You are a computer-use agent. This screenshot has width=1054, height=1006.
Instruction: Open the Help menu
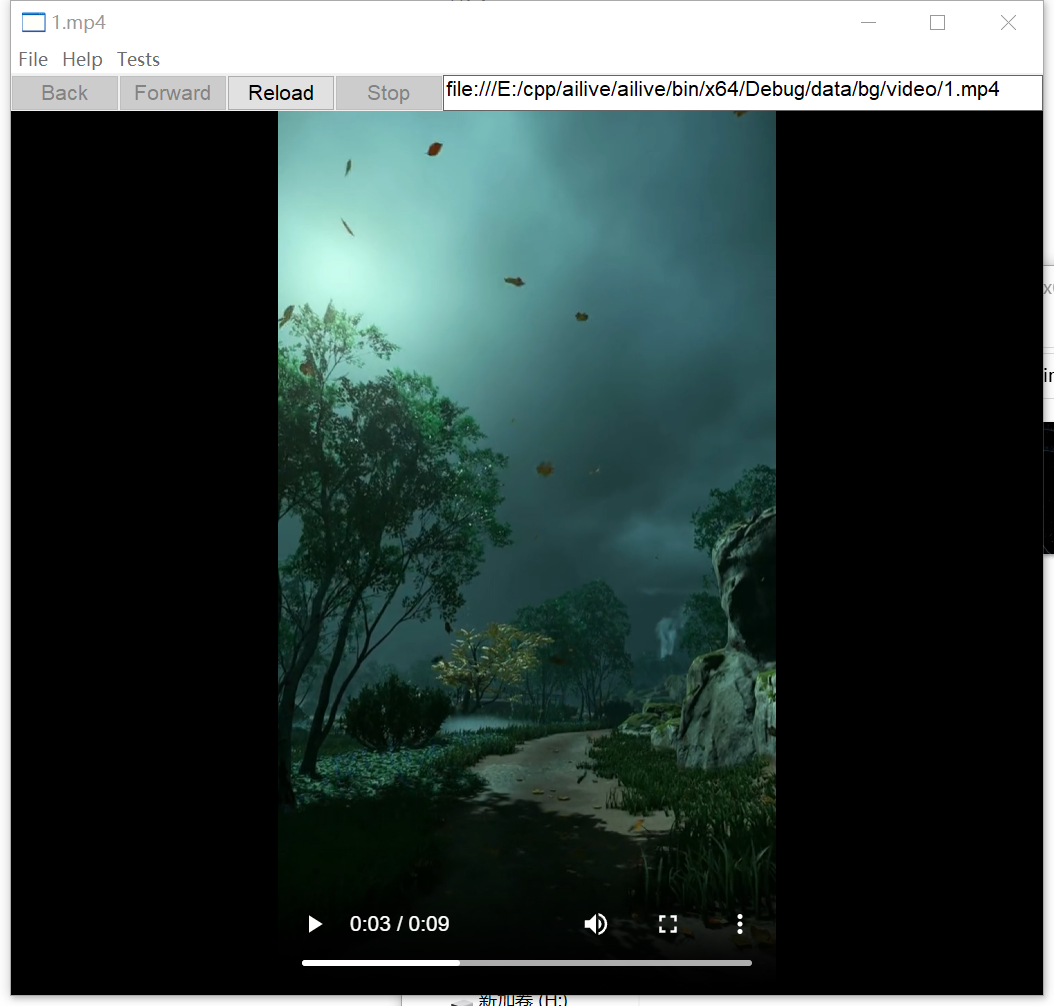(82, 59)
